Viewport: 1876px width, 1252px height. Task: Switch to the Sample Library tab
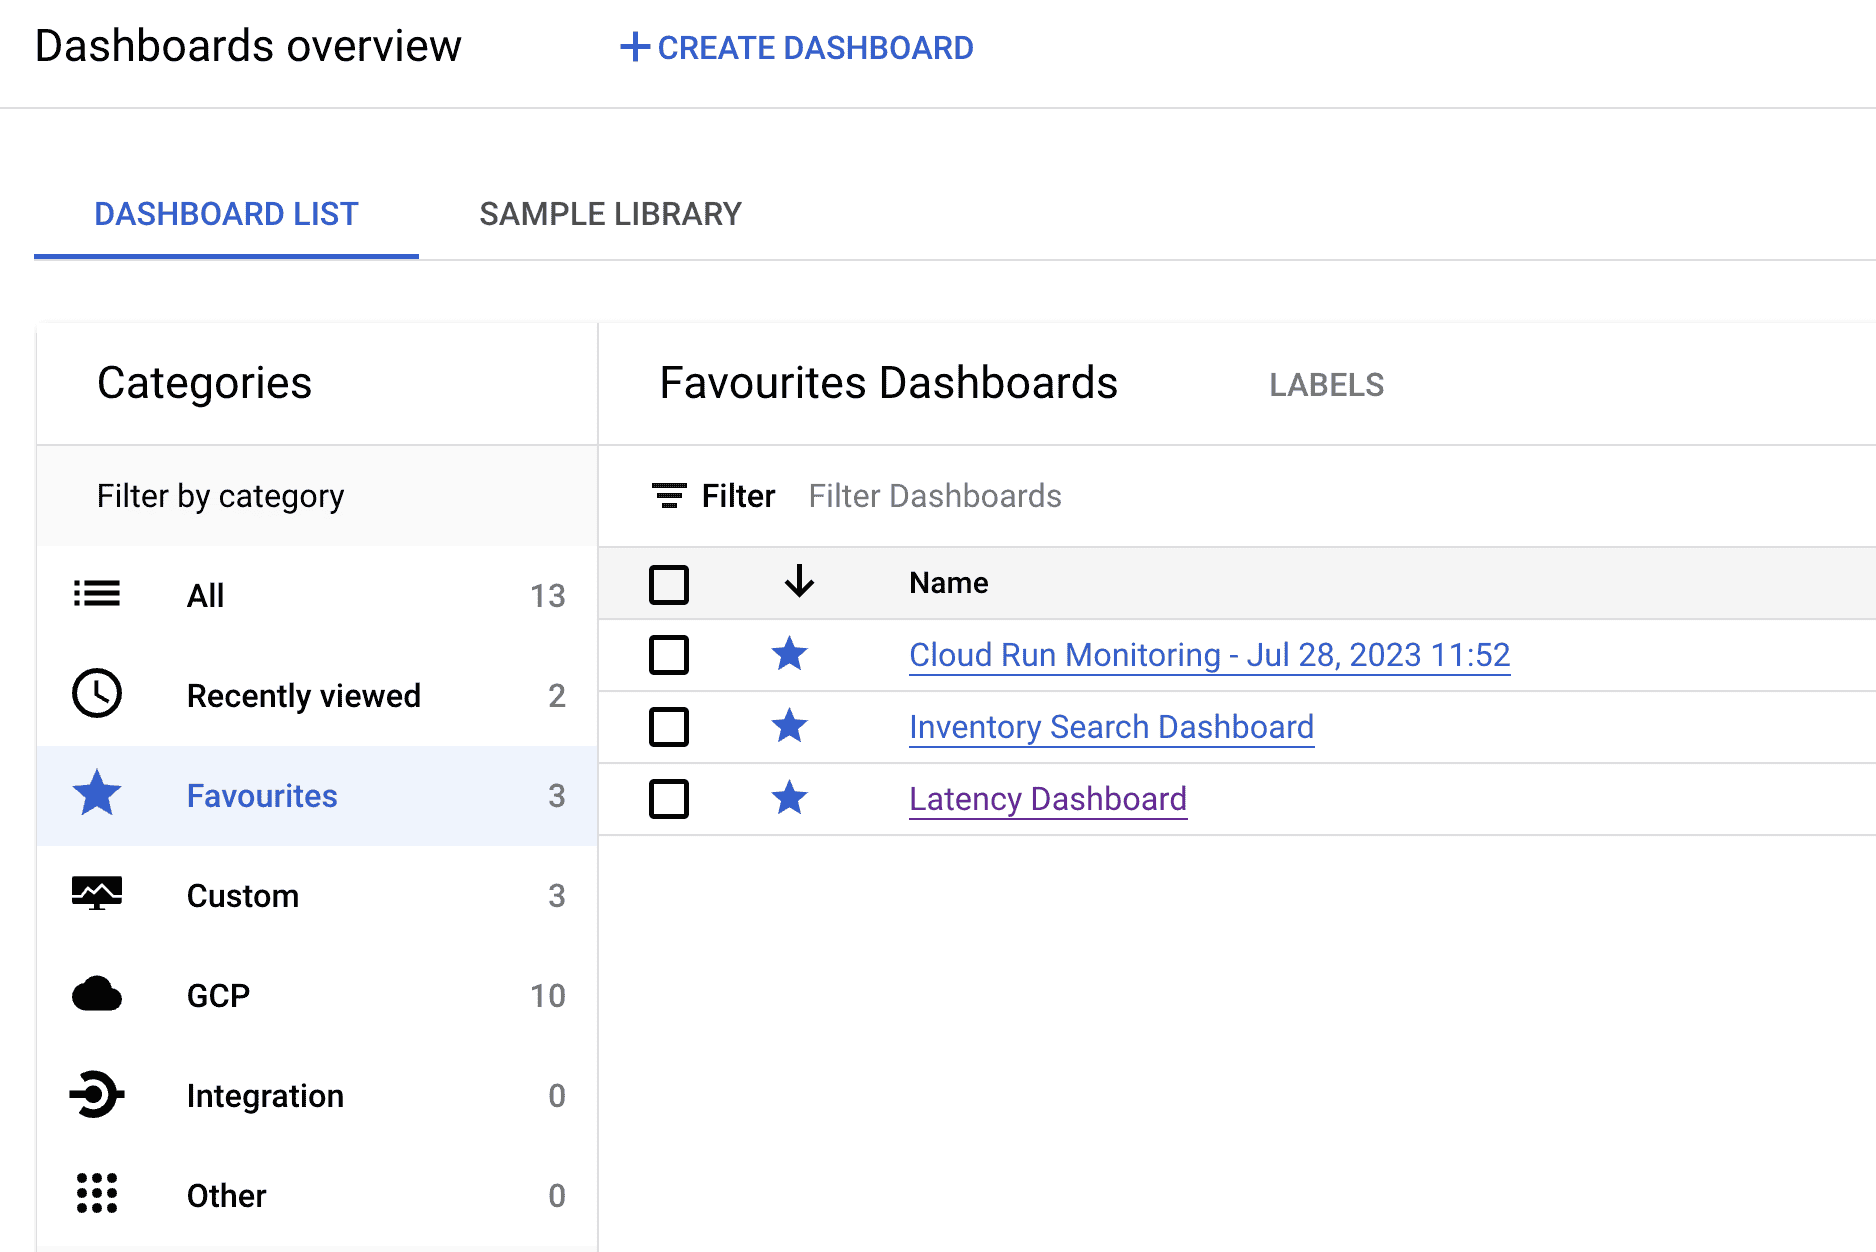(610, 214)
